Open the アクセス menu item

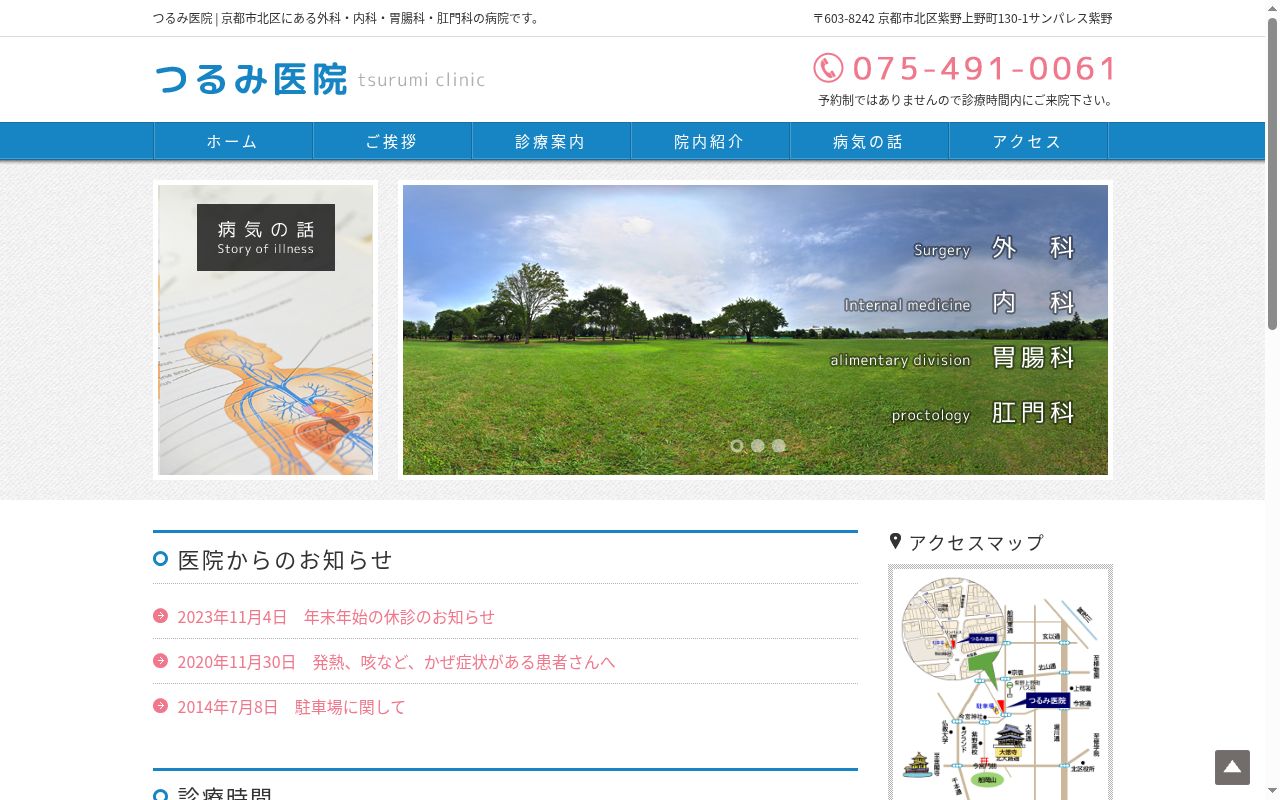click(x=1028, y=141)
